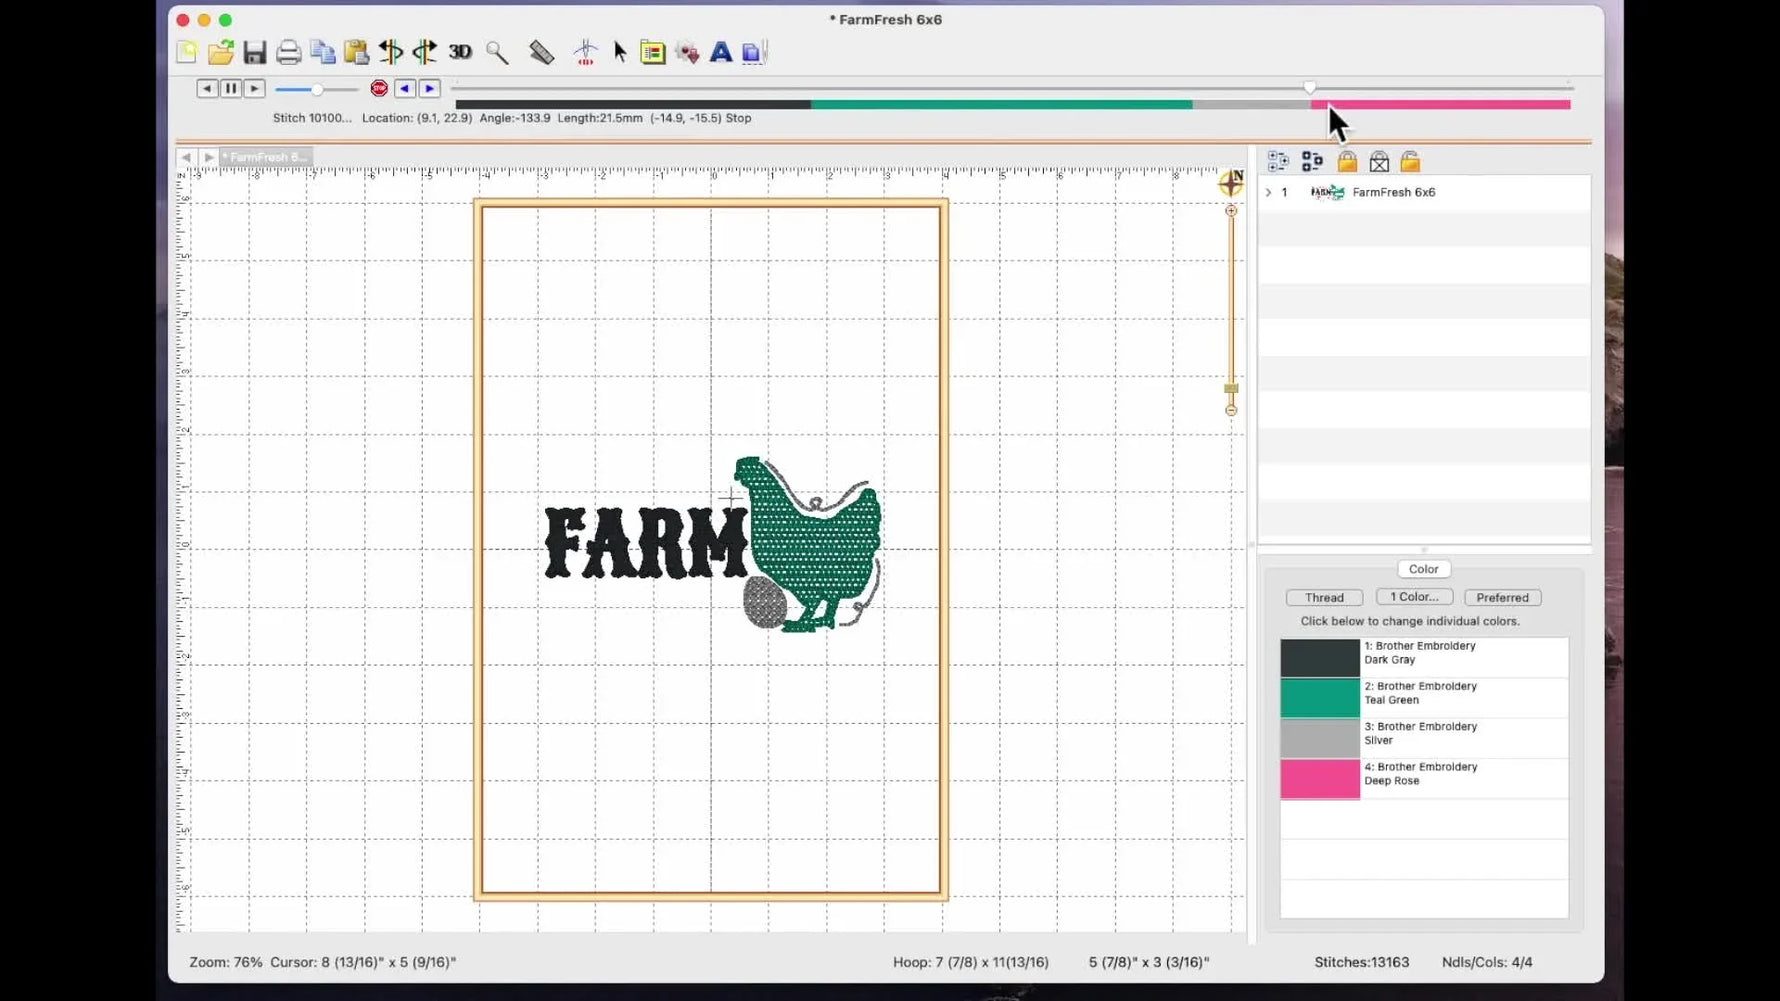Viewport: 1780px width, 1001px height.
Task: Click the arrow selection pointer tool
Action: (x=620, y=53)
